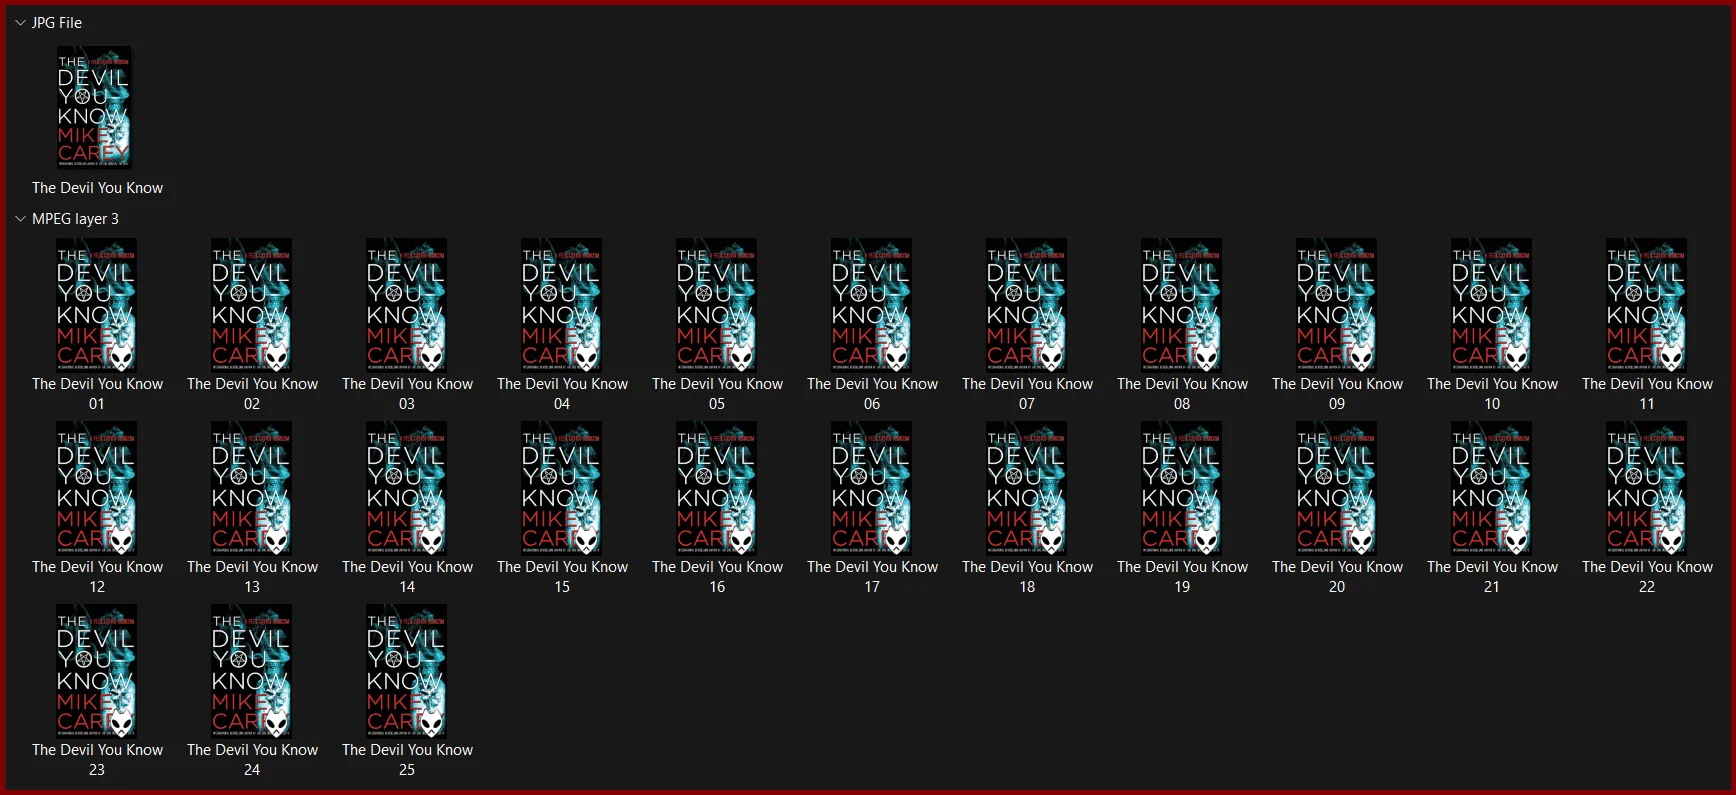Collapse the JPG File group chevron

[x=20, y=23]
